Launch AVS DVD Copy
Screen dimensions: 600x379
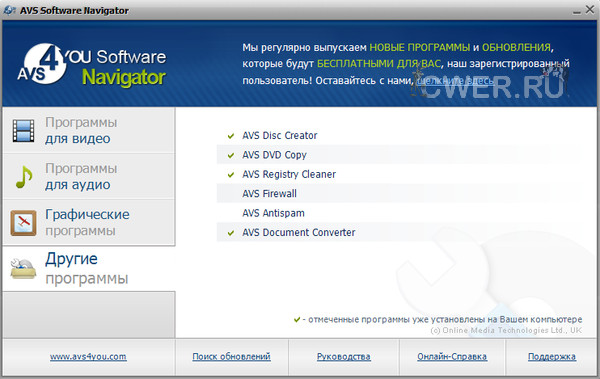click(274, 155)
